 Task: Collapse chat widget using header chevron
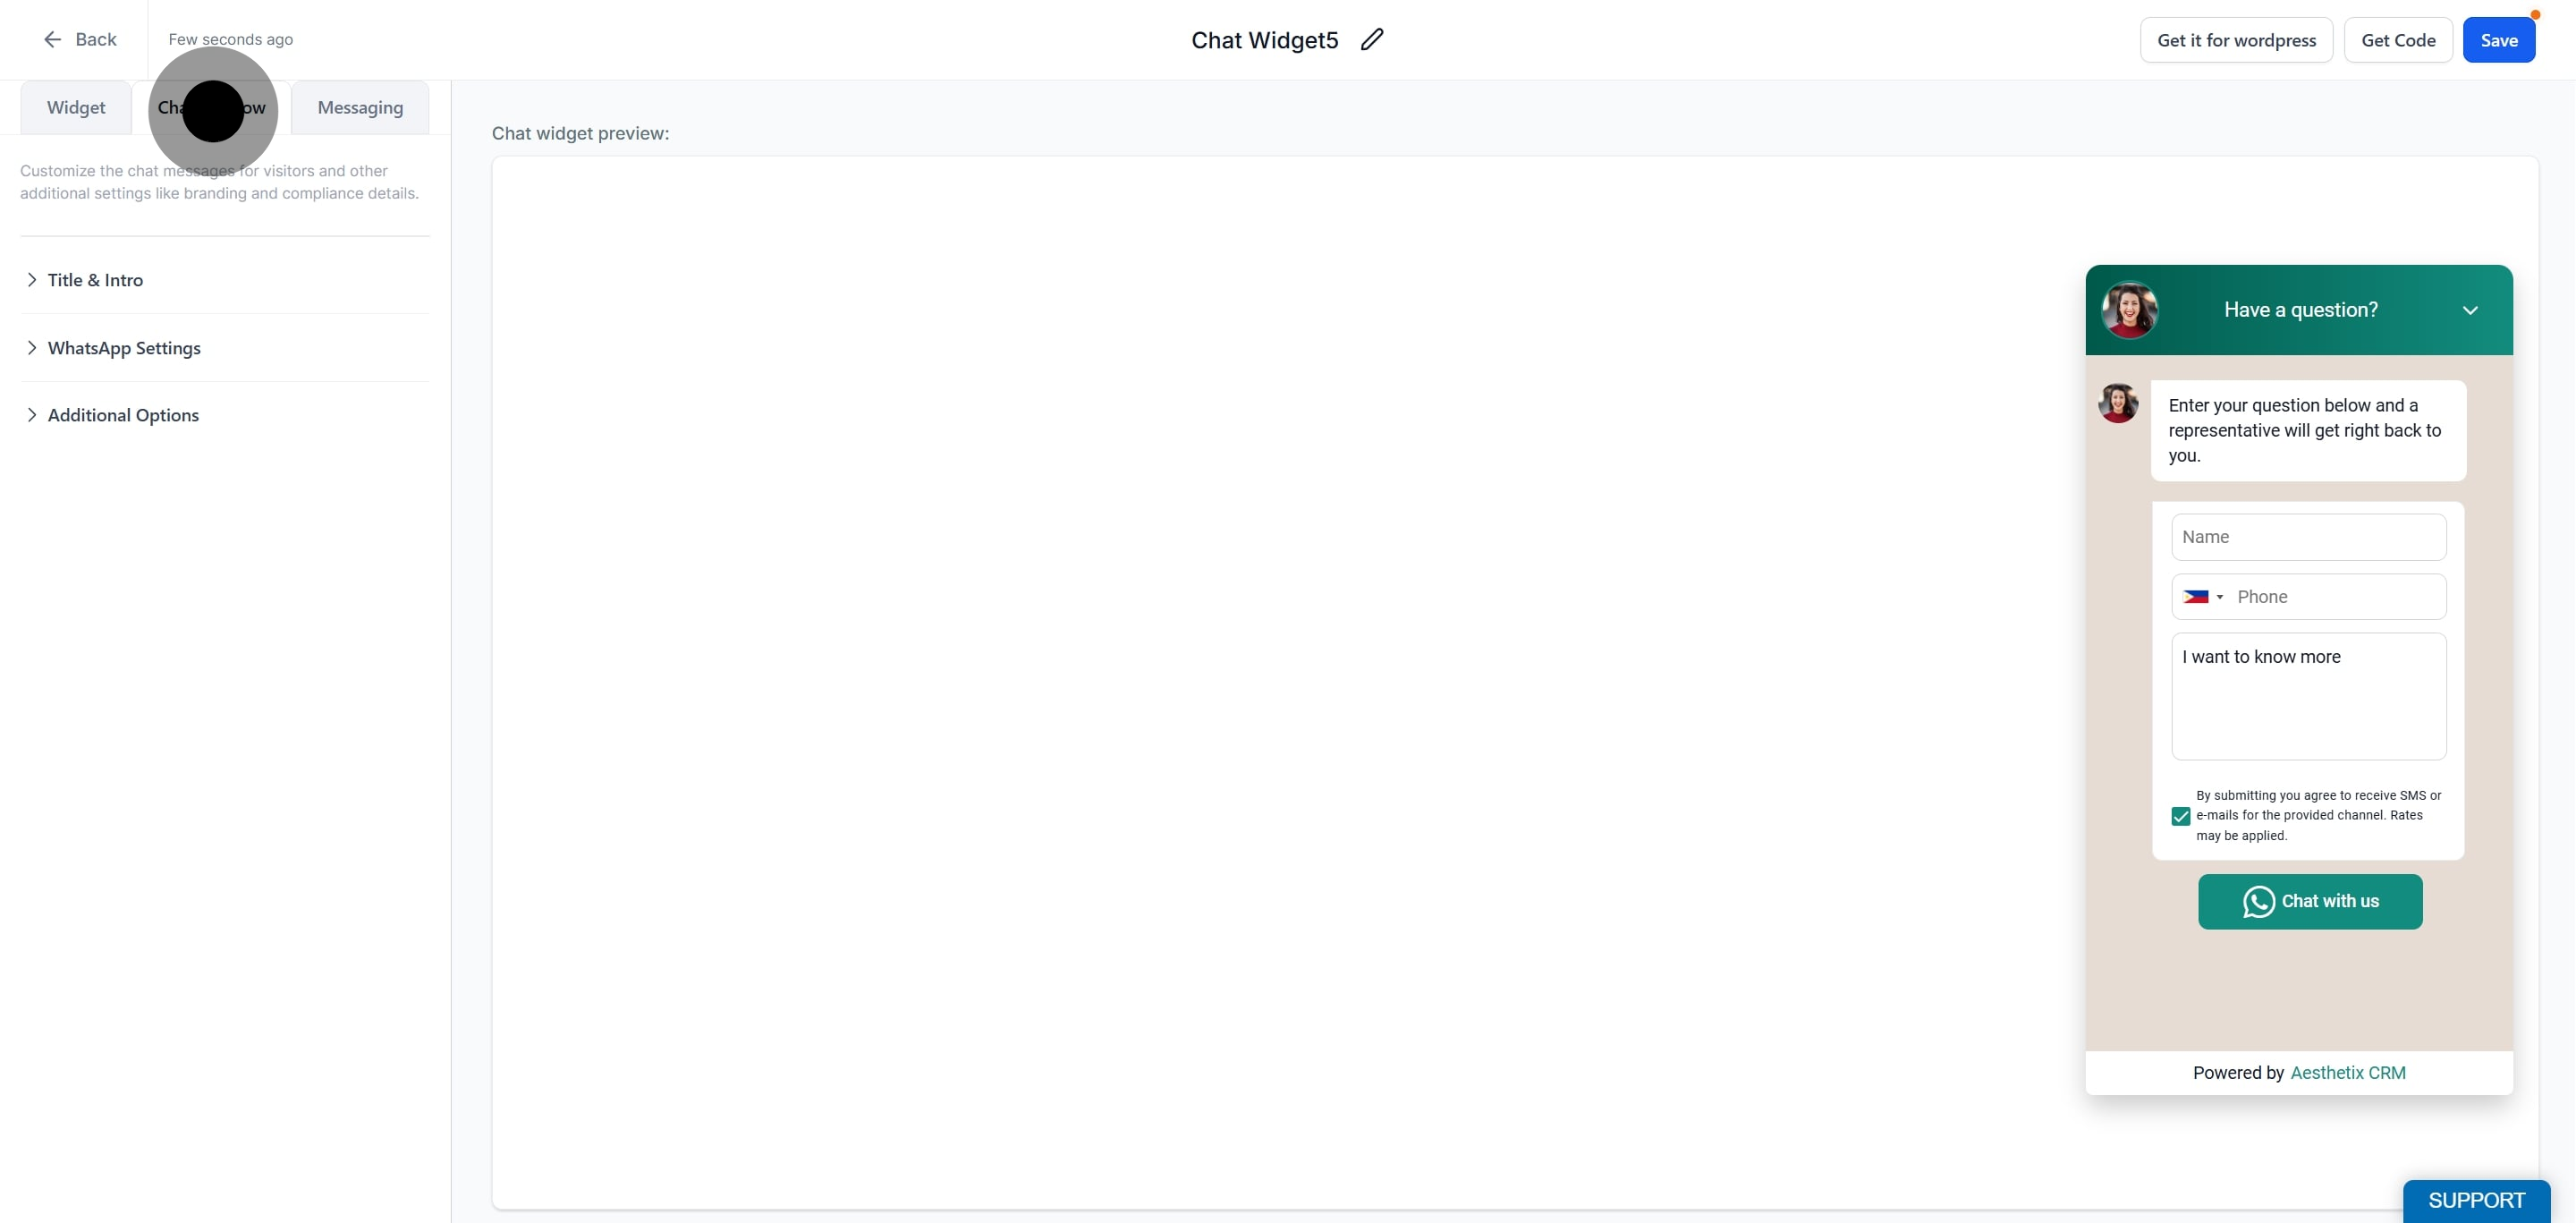[2470, 310]
